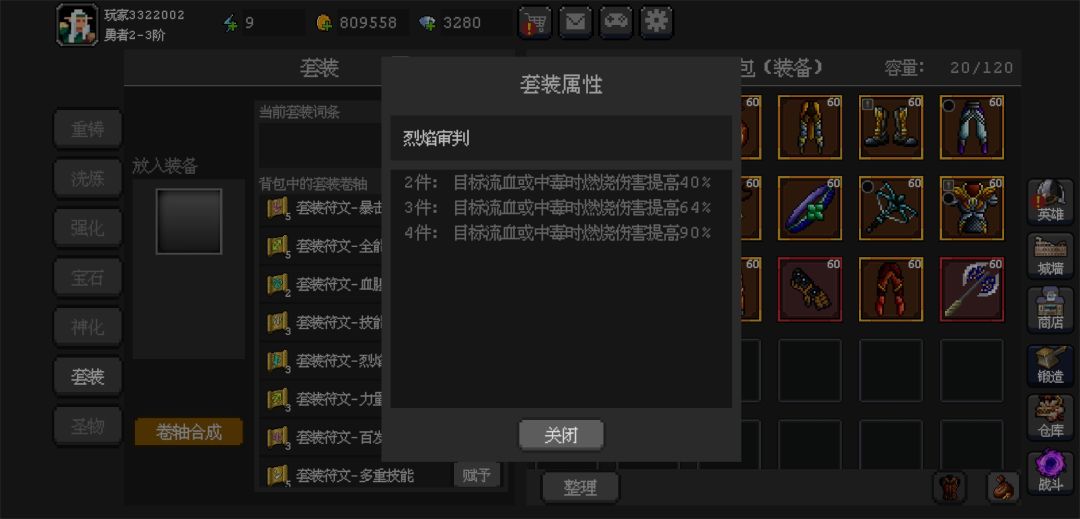The image size is (1080, 519).
Task: Open the 商店 shop sidebar icon
Action: pos(1050,309)
